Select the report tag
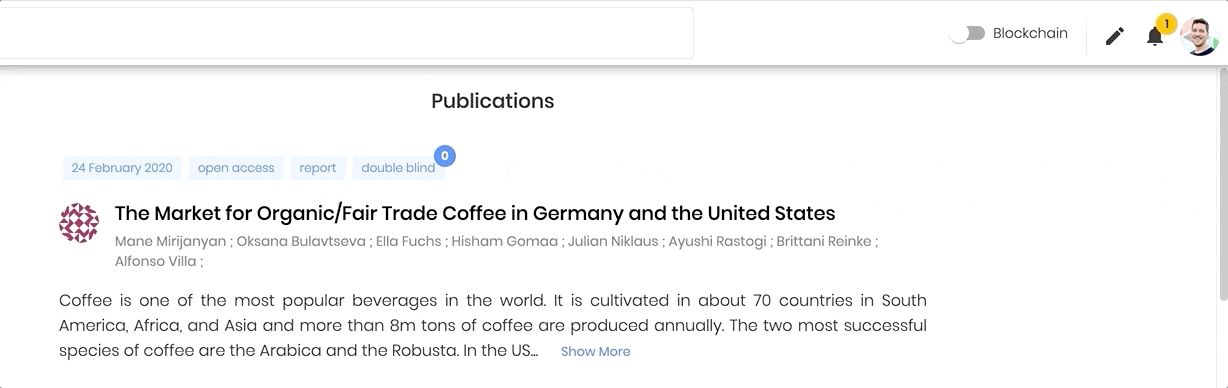The width and height of the screenshot is (1228, 388). [x=318, y=168]
